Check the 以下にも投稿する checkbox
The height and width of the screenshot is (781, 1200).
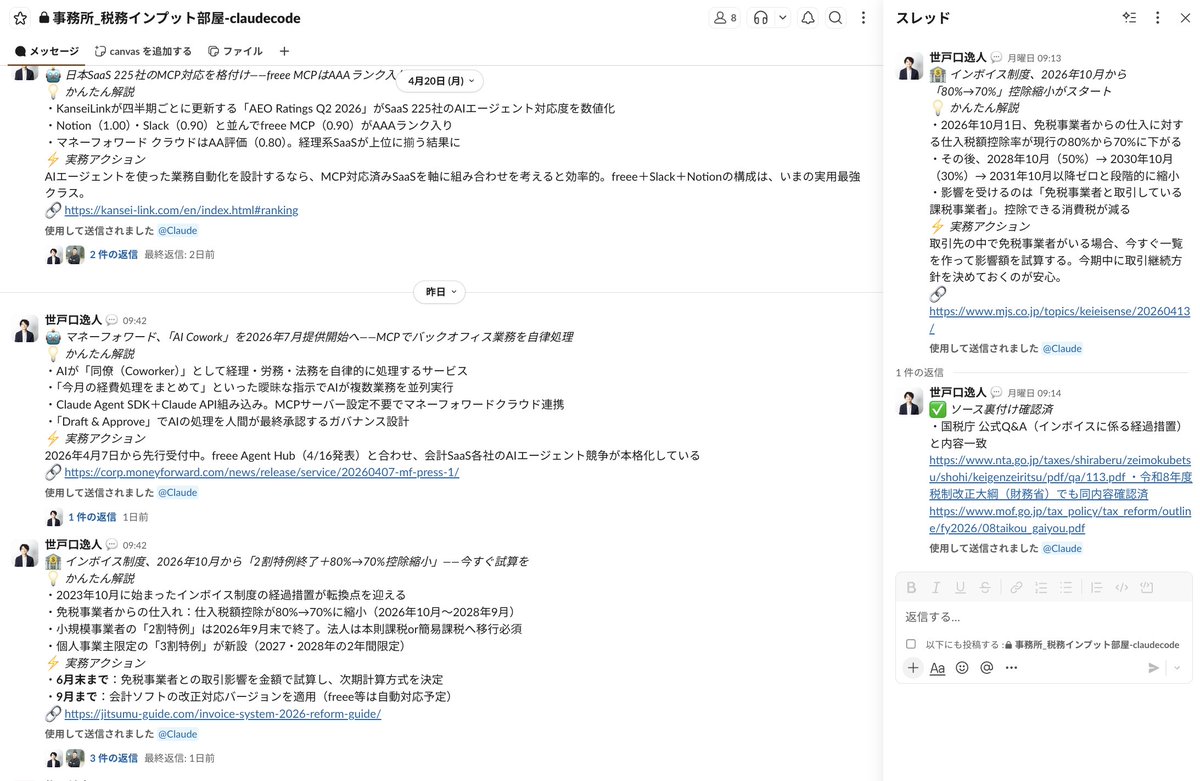[911, 645]
